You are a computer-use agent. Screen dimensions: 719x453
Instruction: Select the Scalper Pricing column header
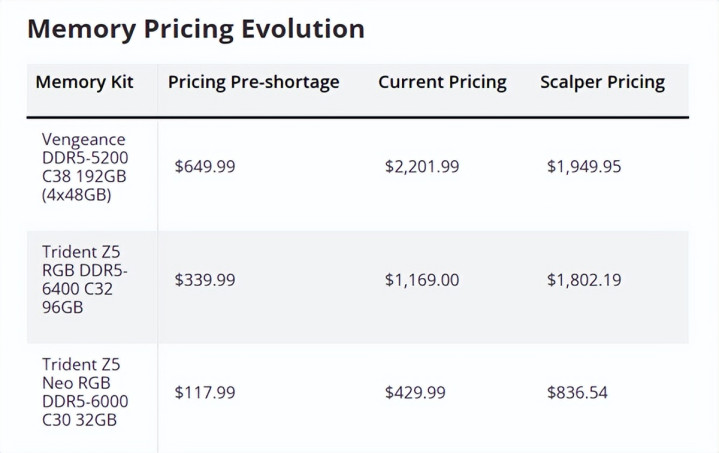coord(602,82)
